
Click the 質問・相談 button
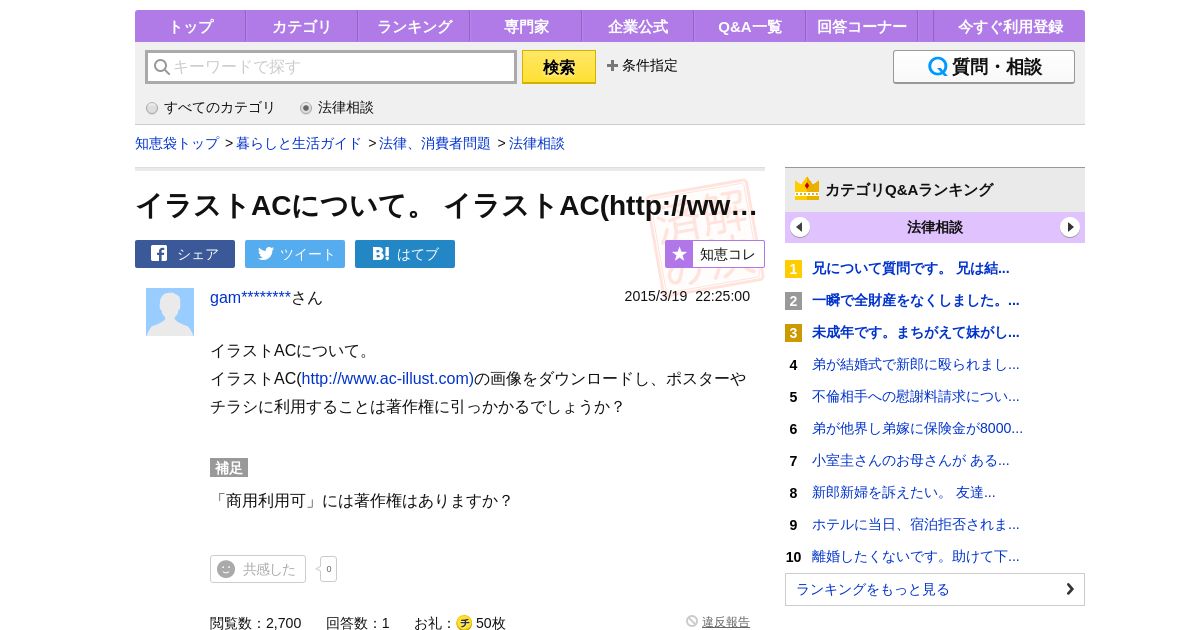tap(984, 67)
